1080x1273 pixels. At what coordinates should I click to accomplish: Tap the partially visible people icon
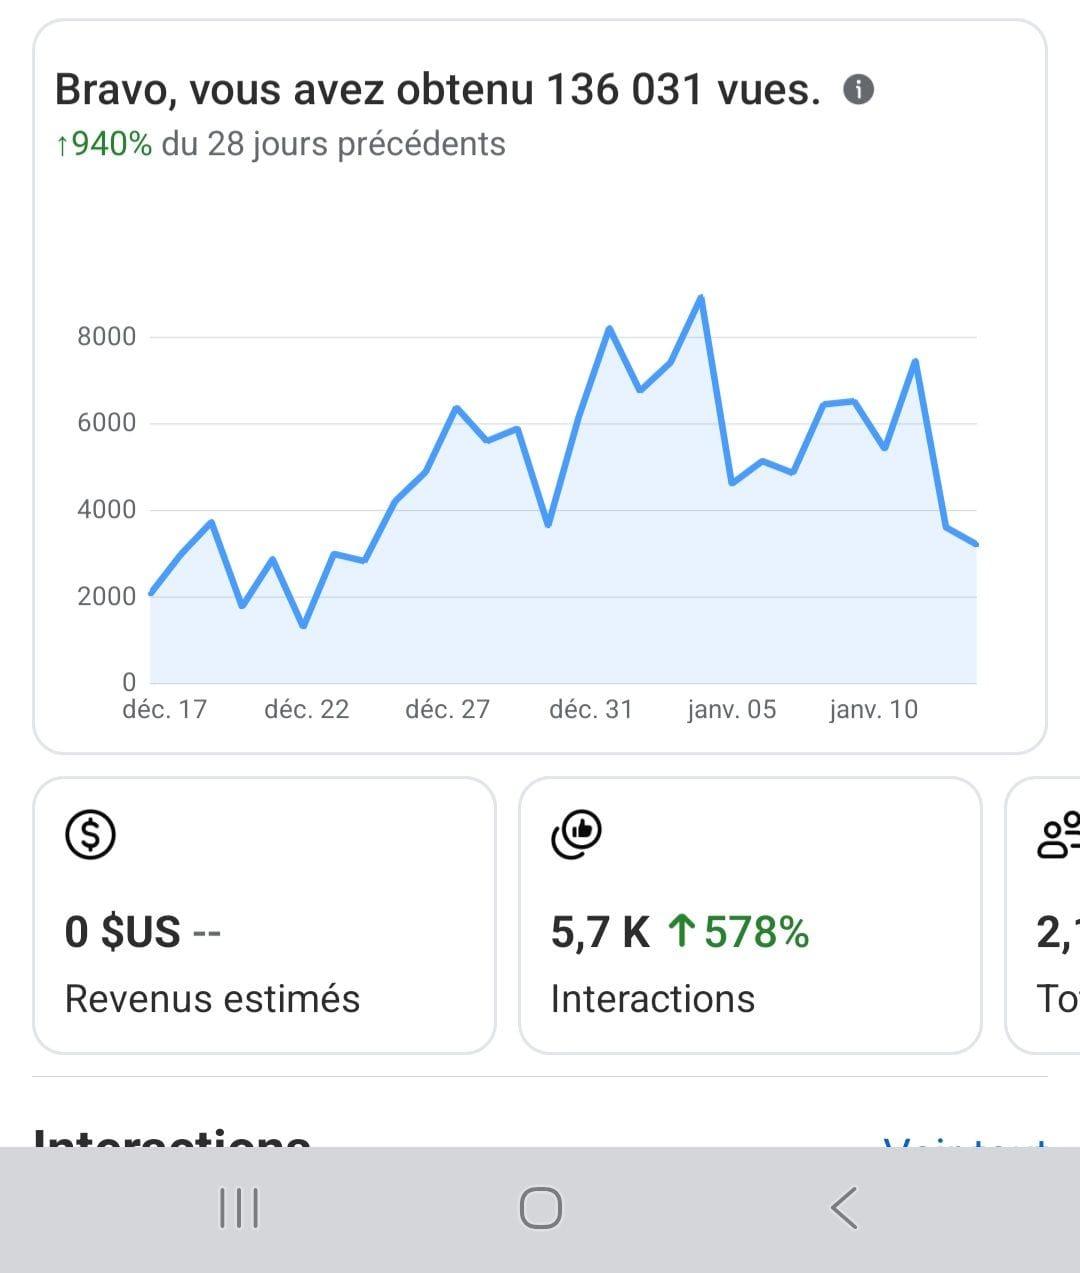[1060, 834]
